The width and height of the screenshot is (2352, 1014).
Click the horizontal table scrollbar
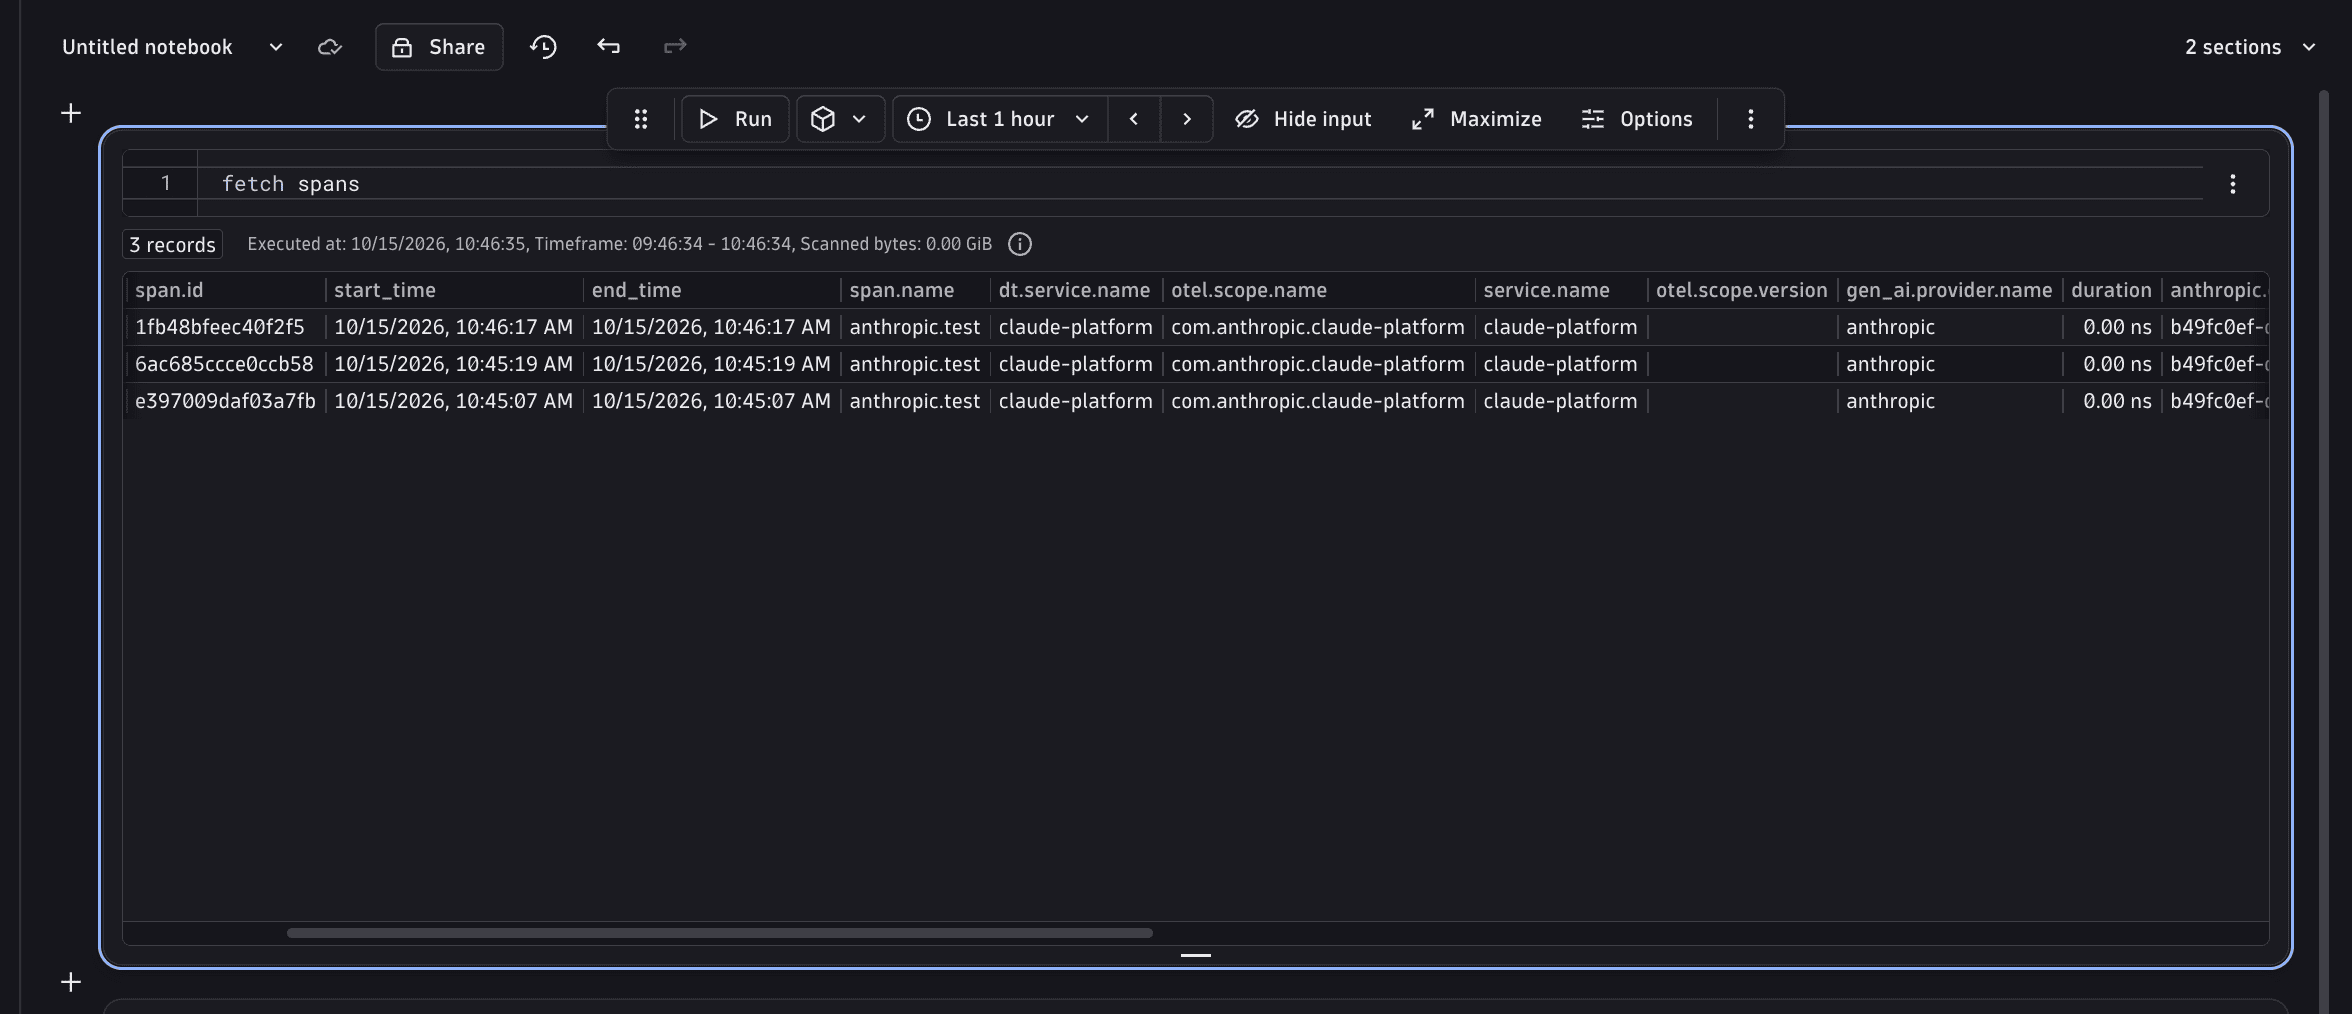720,933
